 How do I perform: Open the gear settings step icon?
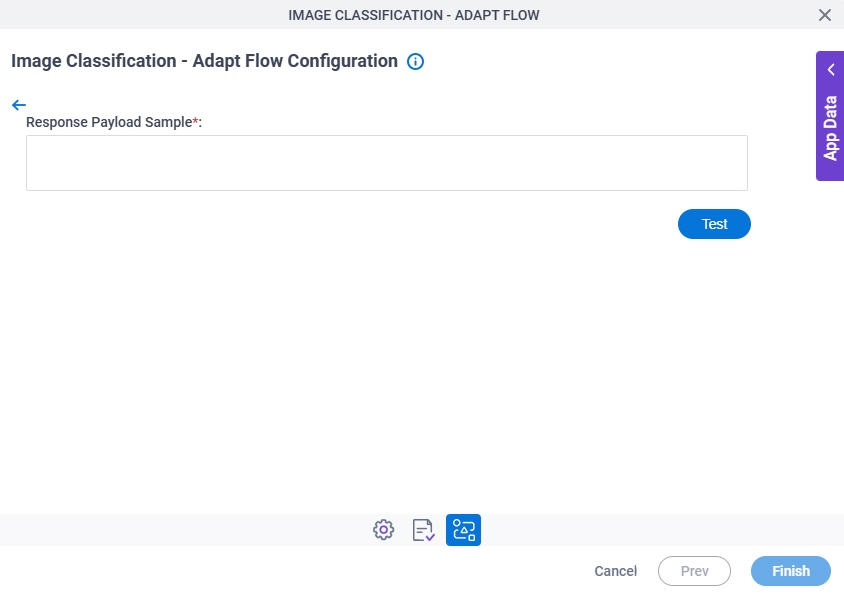click(383, 530)
